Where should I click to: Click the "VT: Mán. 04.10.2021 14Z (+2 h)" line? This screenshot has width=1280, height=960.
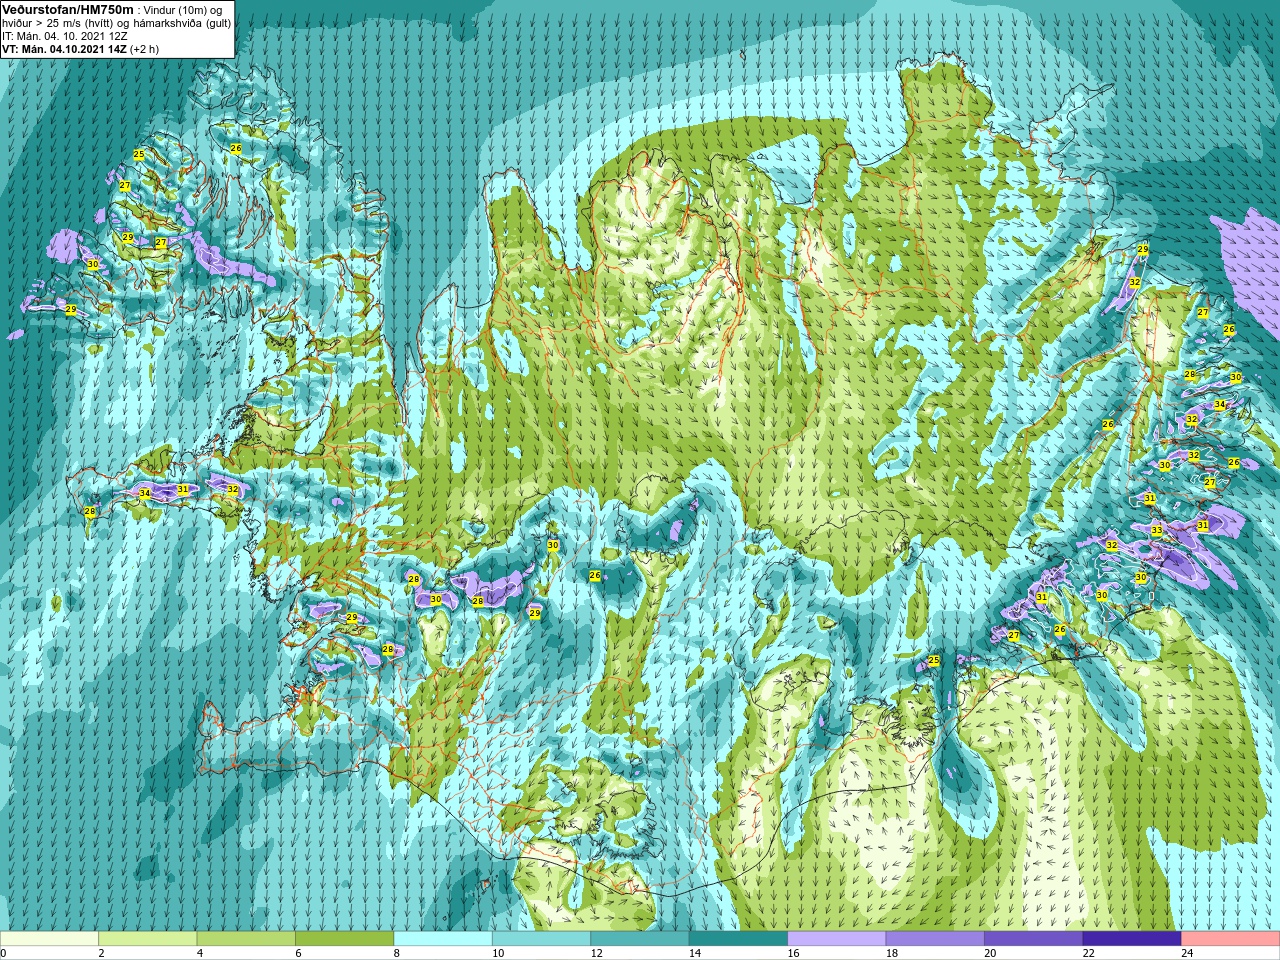tap(80, 49)
